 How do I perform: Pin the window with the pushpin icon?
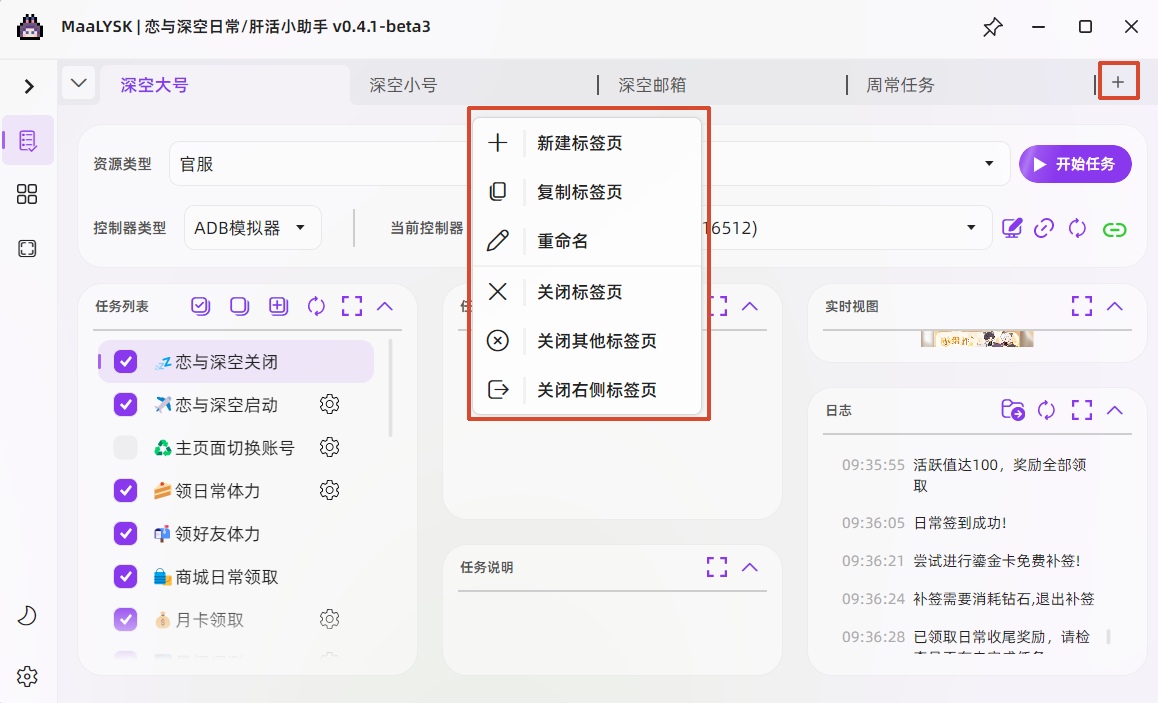993,27
